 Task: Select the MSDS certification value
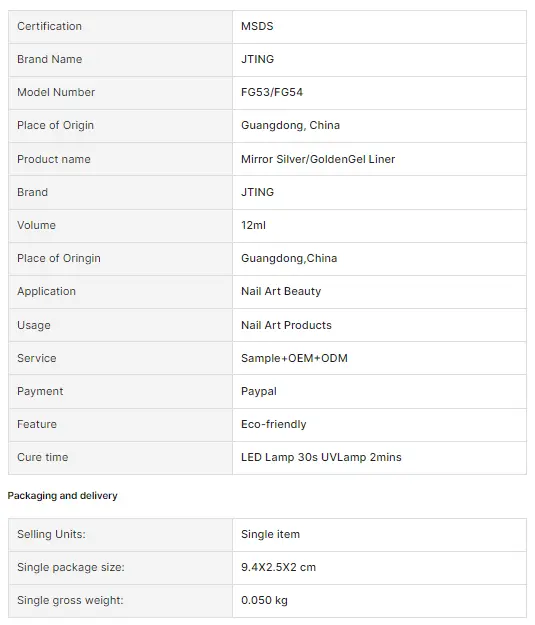click(x=257, y=26)
